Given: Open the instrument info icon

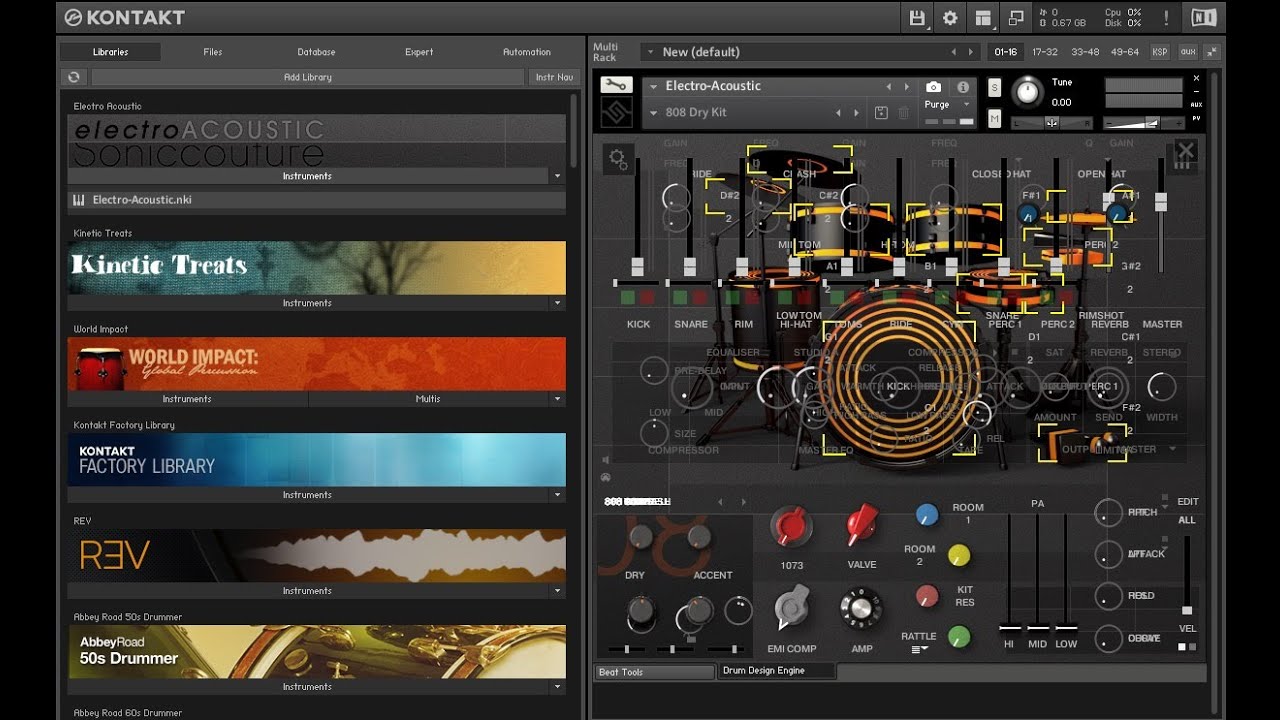Looking at the screenshot, I should 963,87.
